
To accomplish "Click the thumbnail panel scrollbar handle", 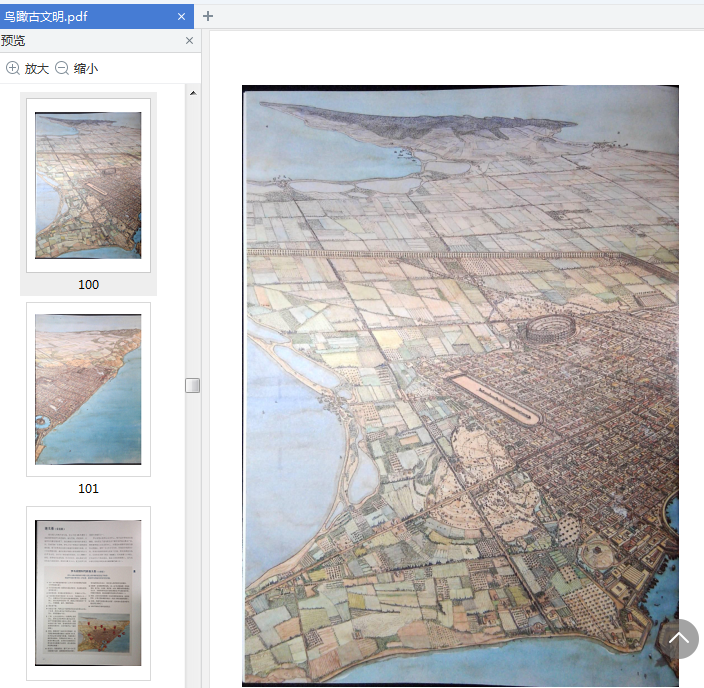I will point(193,385).
